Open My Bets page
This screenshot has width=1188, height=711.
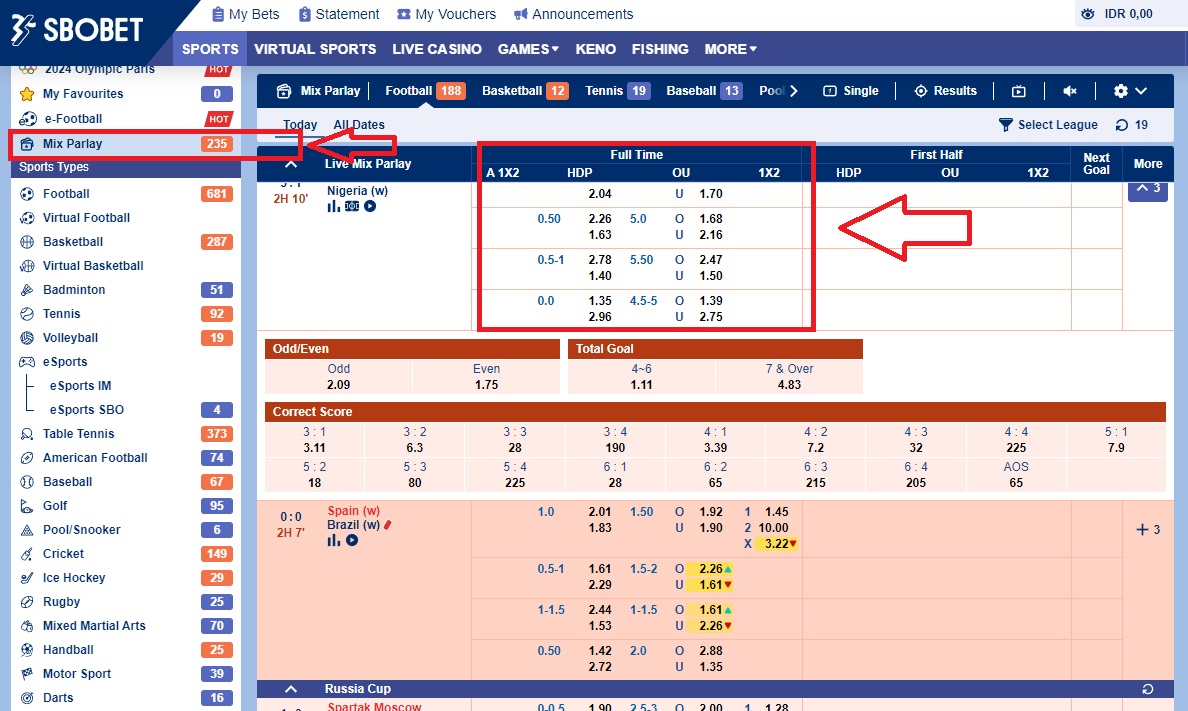pos(245,14)
